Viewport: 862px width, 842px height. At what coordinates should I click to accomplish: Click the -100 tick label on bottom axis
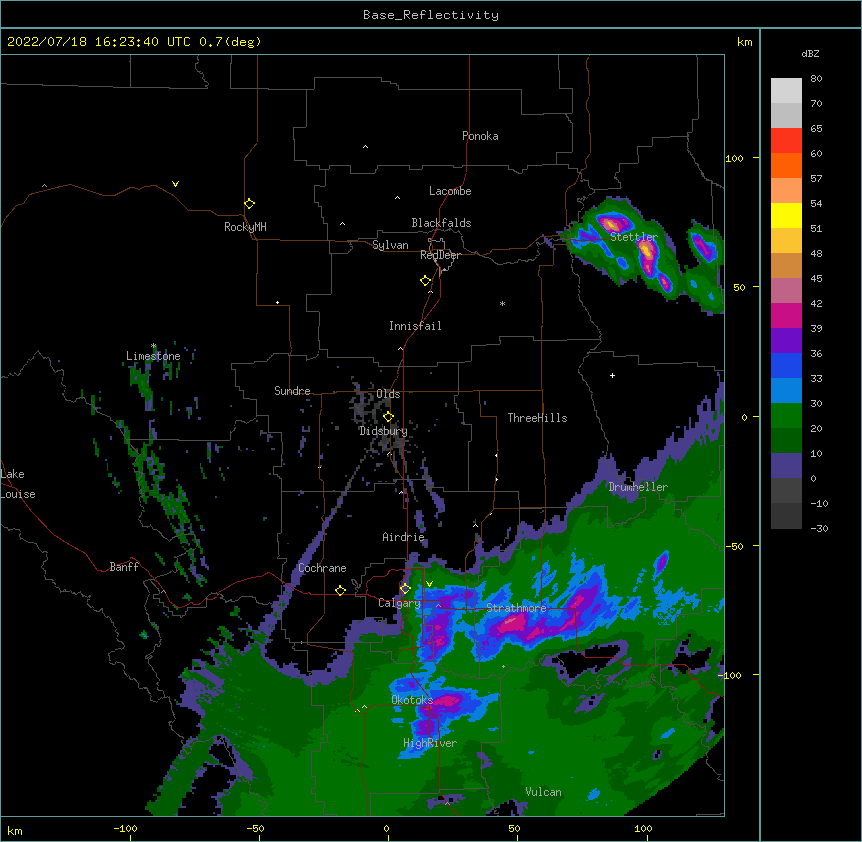125,828
